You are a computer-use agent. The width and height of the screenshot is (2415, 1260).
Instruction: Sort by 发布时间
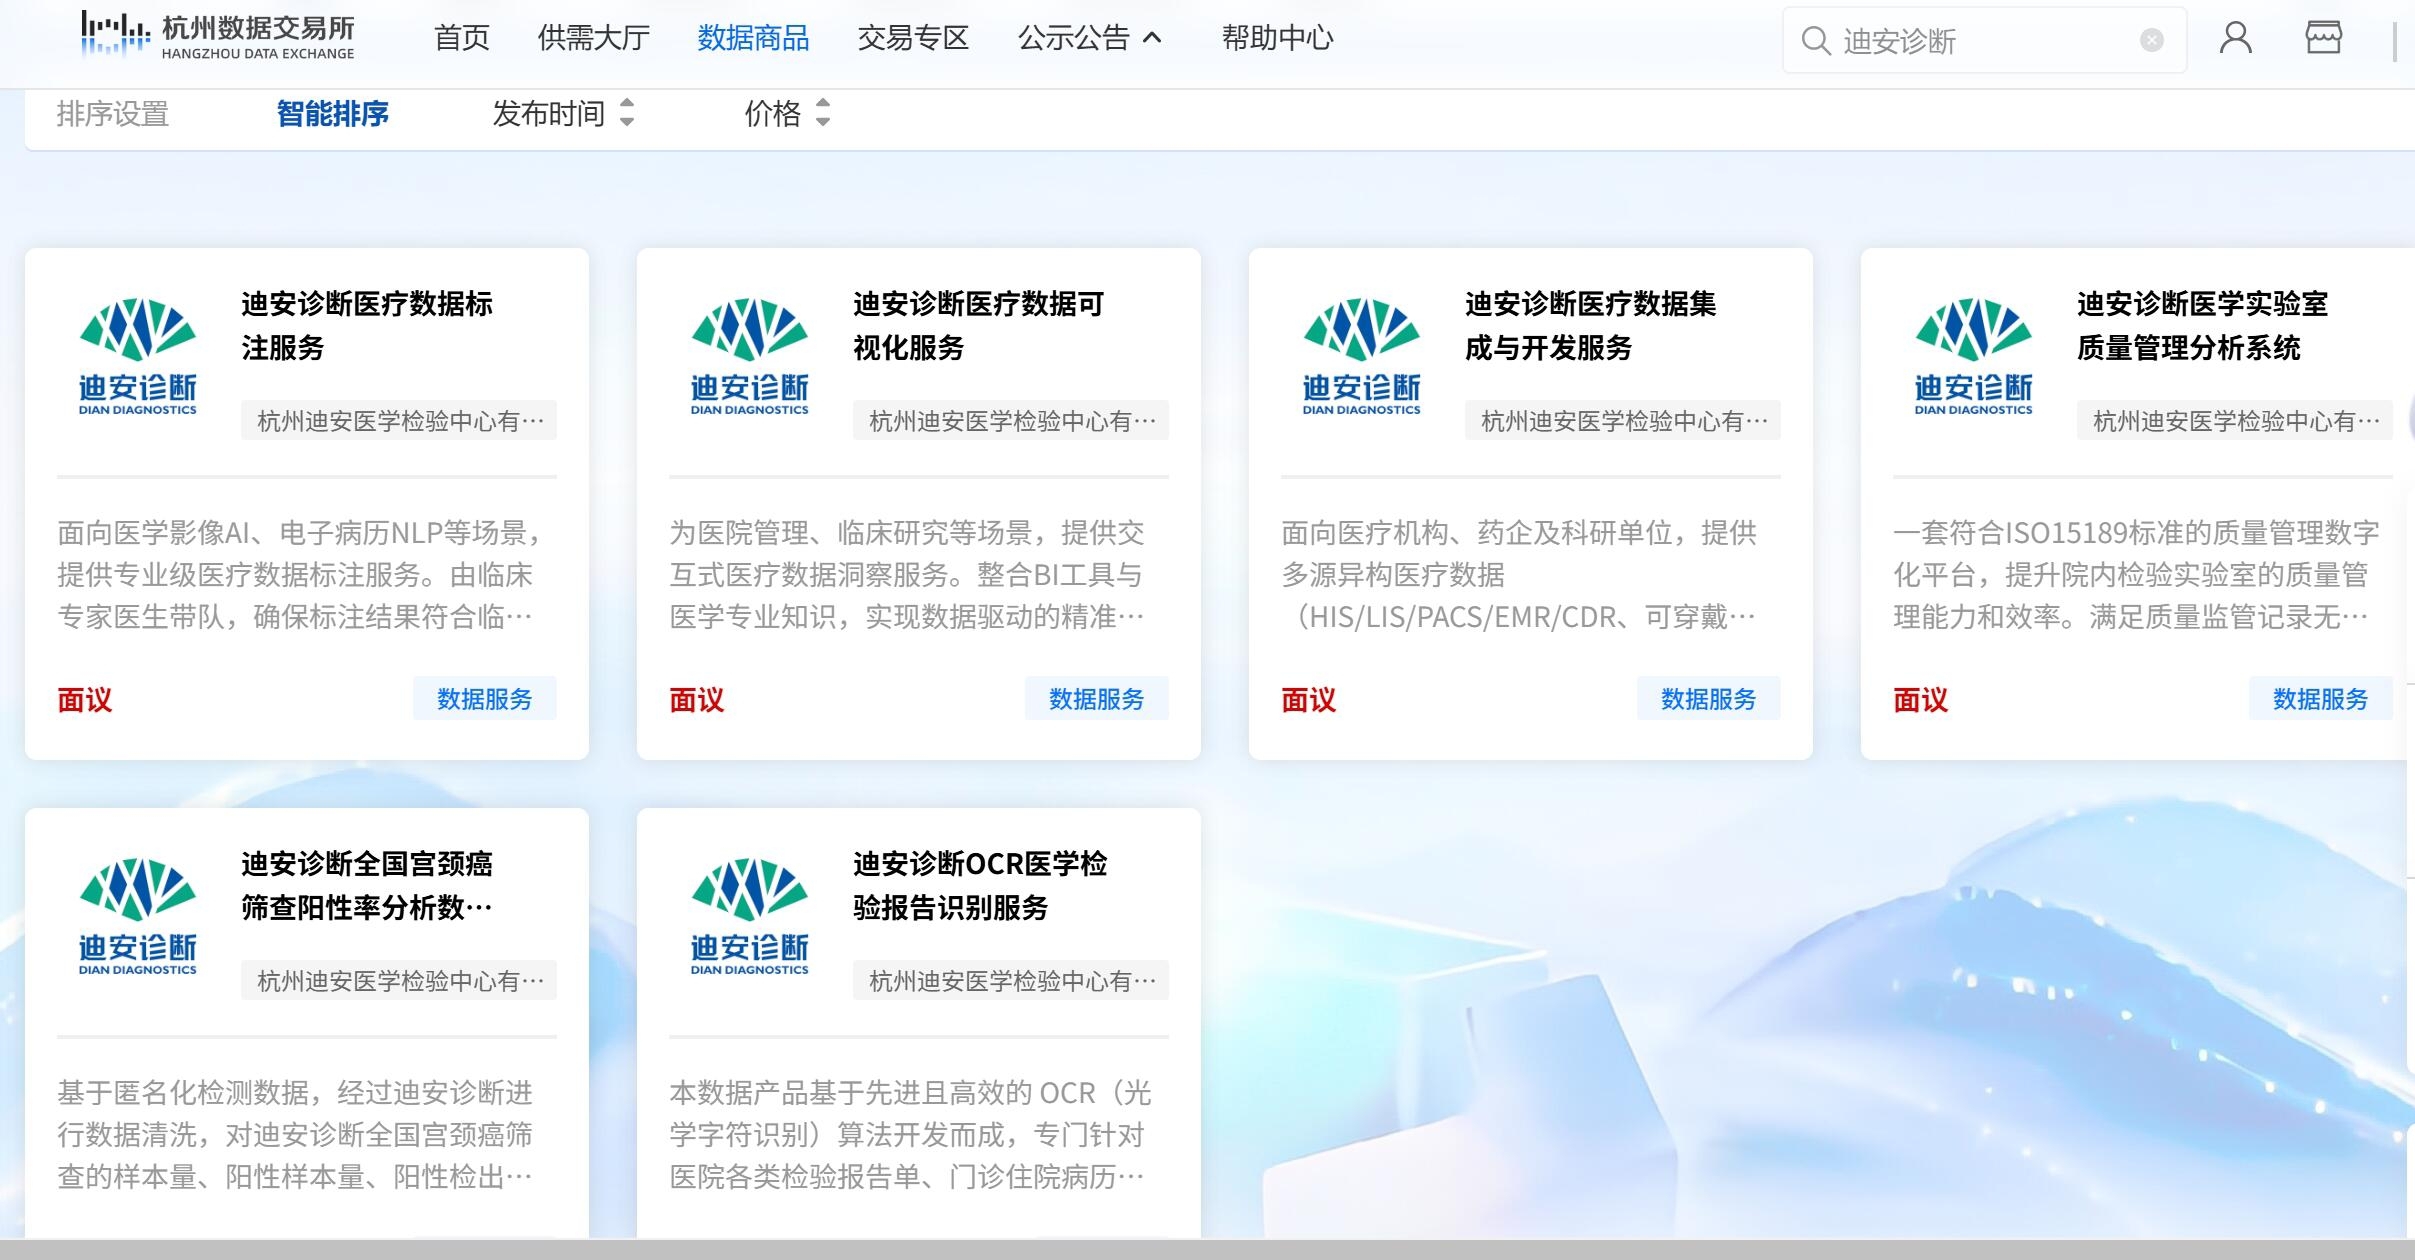pyautogui.click(x=563, y=114)
